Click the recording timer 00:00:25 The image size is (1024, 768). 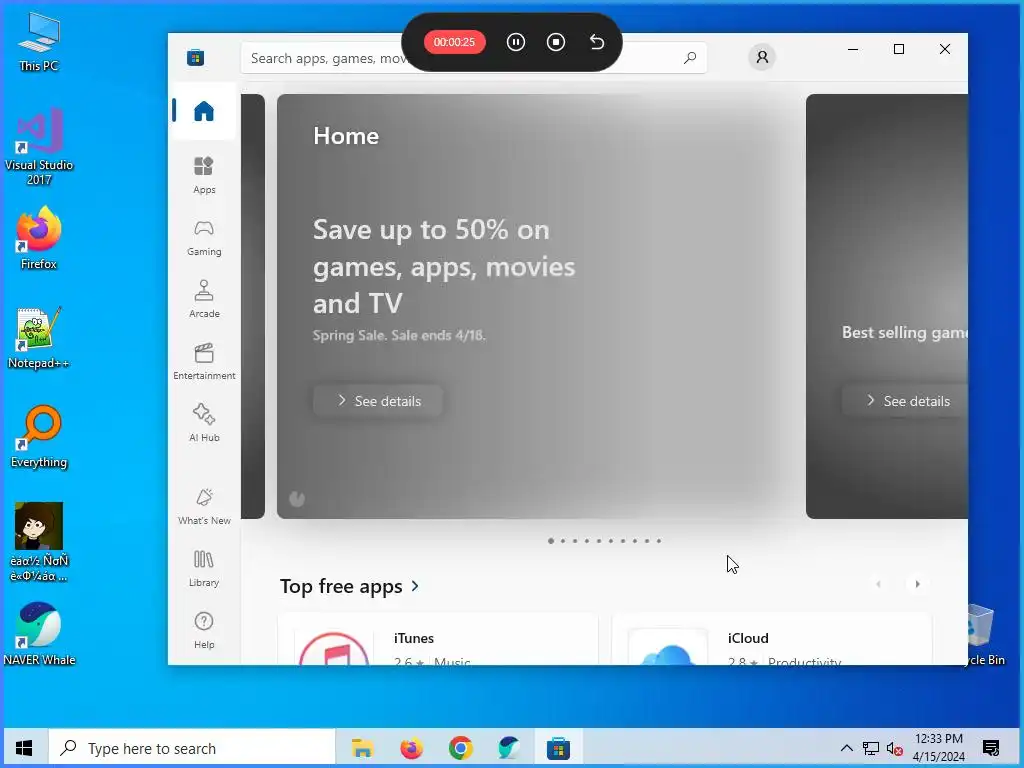pos(455,42)
